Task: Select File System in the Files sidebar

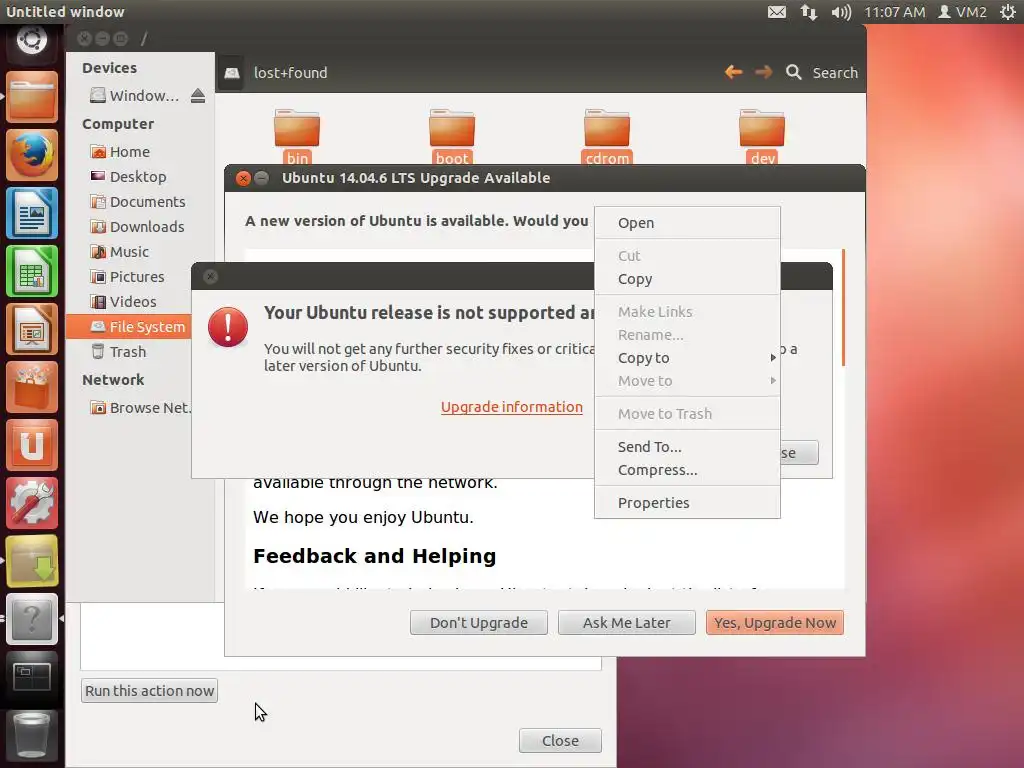Action: click(x=129, y=327)
